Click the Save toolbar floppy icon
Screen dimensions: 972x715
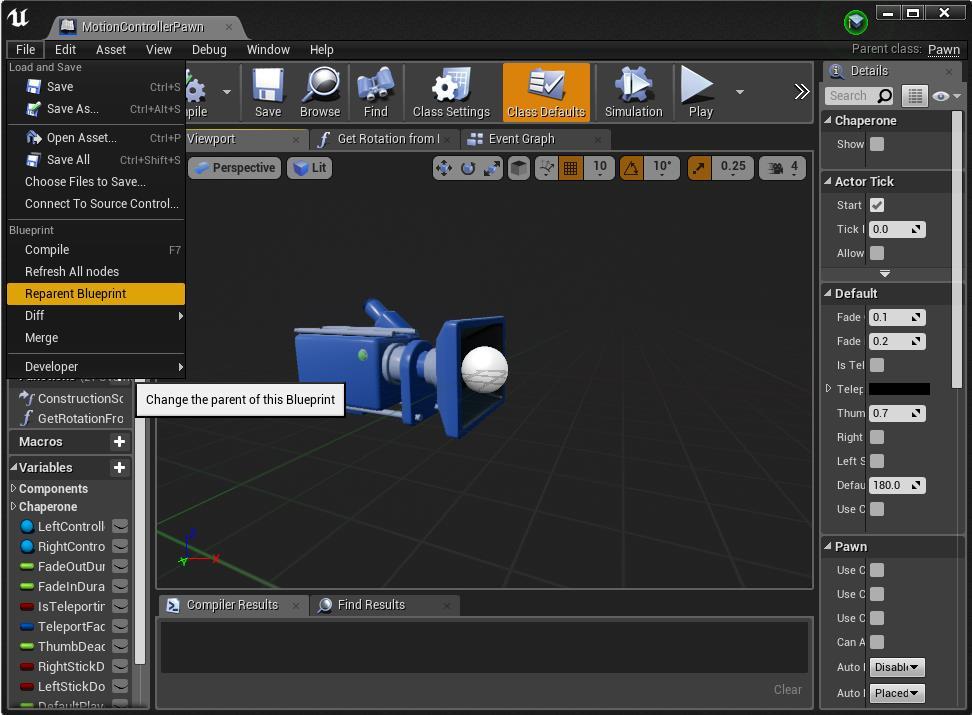click(x=268, y=86)
